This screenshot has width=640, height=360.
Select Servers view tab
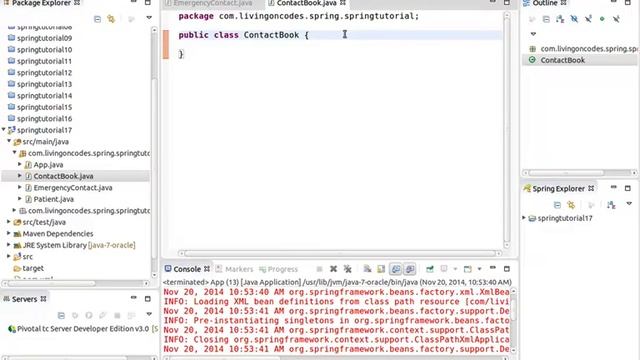click(x=24, y=299)
